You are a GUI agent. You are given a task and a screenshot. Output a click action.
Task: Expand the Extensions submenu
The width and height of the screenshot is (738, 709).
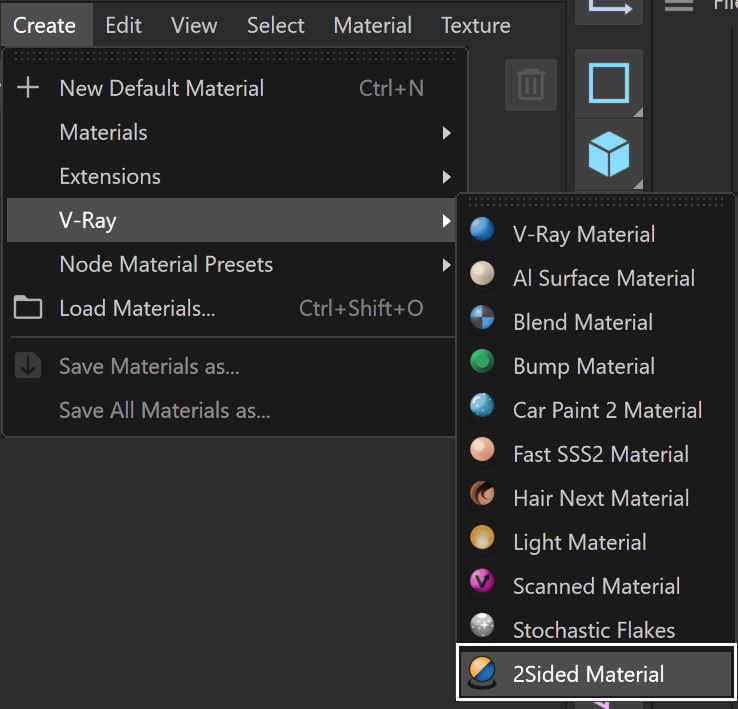pyautogui.click(x=231, y=177)
